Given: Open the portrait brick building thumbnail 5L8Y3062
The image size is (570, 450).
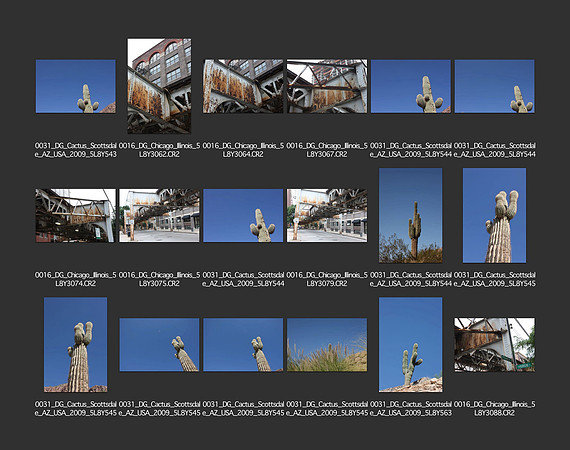Looking at the screenshot, I should tap(159, 86).
